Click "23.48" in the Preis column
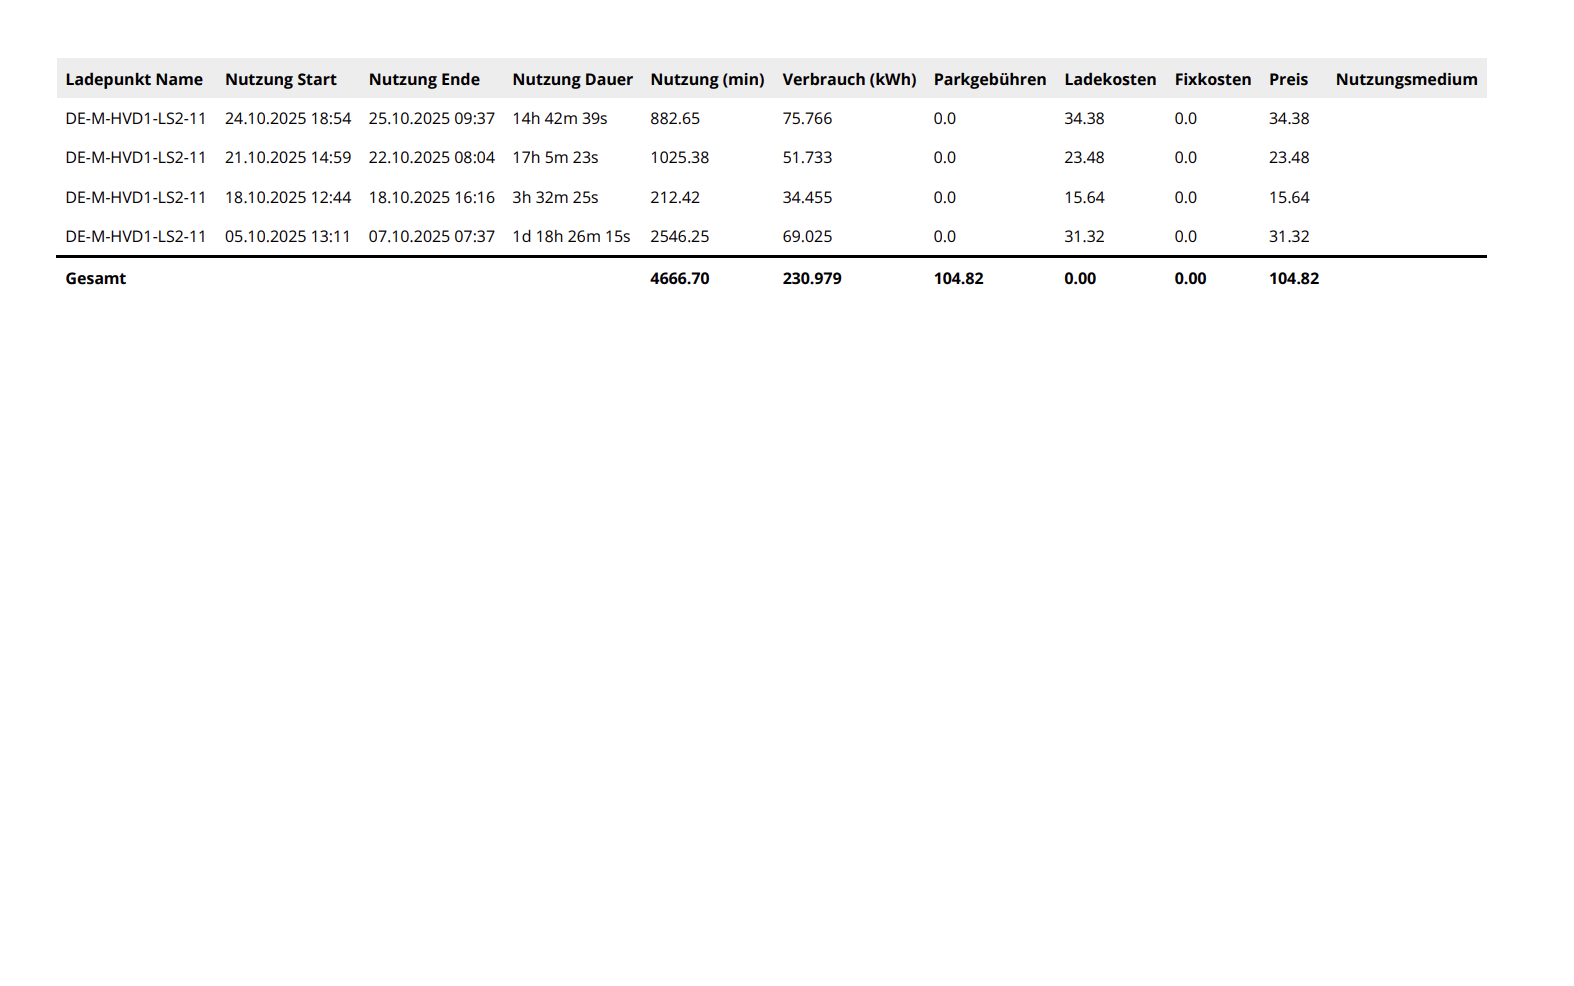 pos(1289,157)
